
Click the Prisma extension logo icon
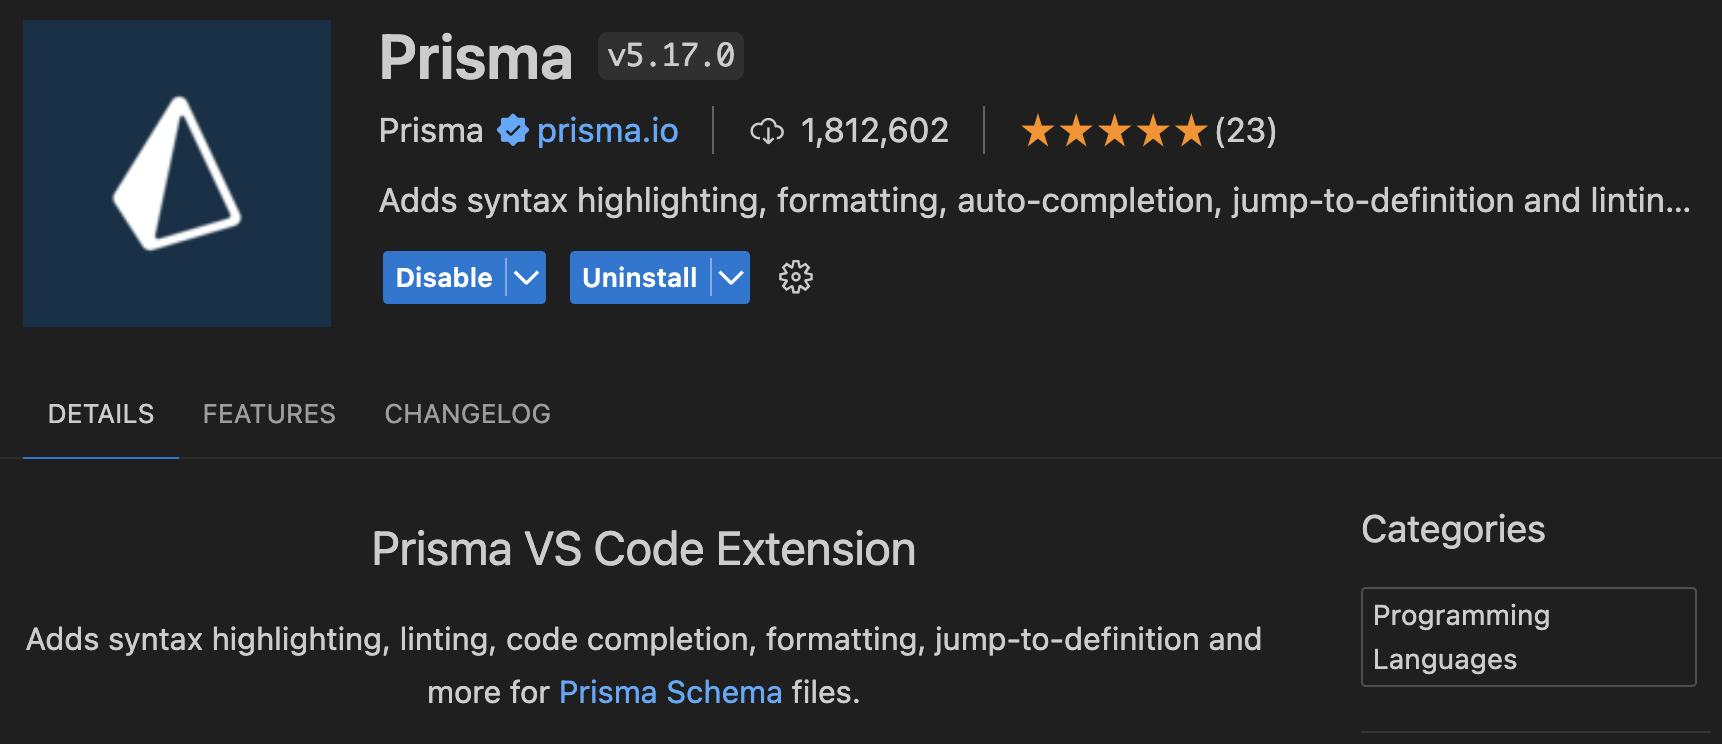[x=176, y=172]
